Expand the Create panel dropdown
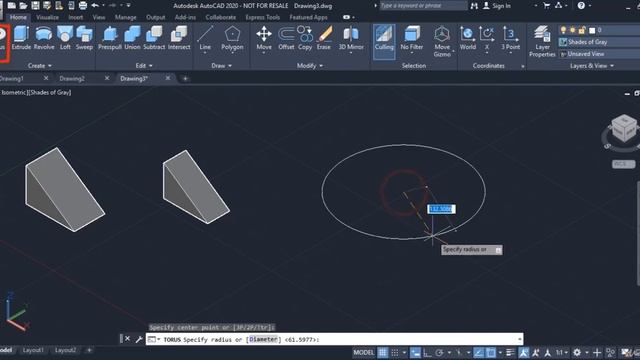The height and width of the screenshot is (360, 640). pyautogui.click(x=40, y=66)
